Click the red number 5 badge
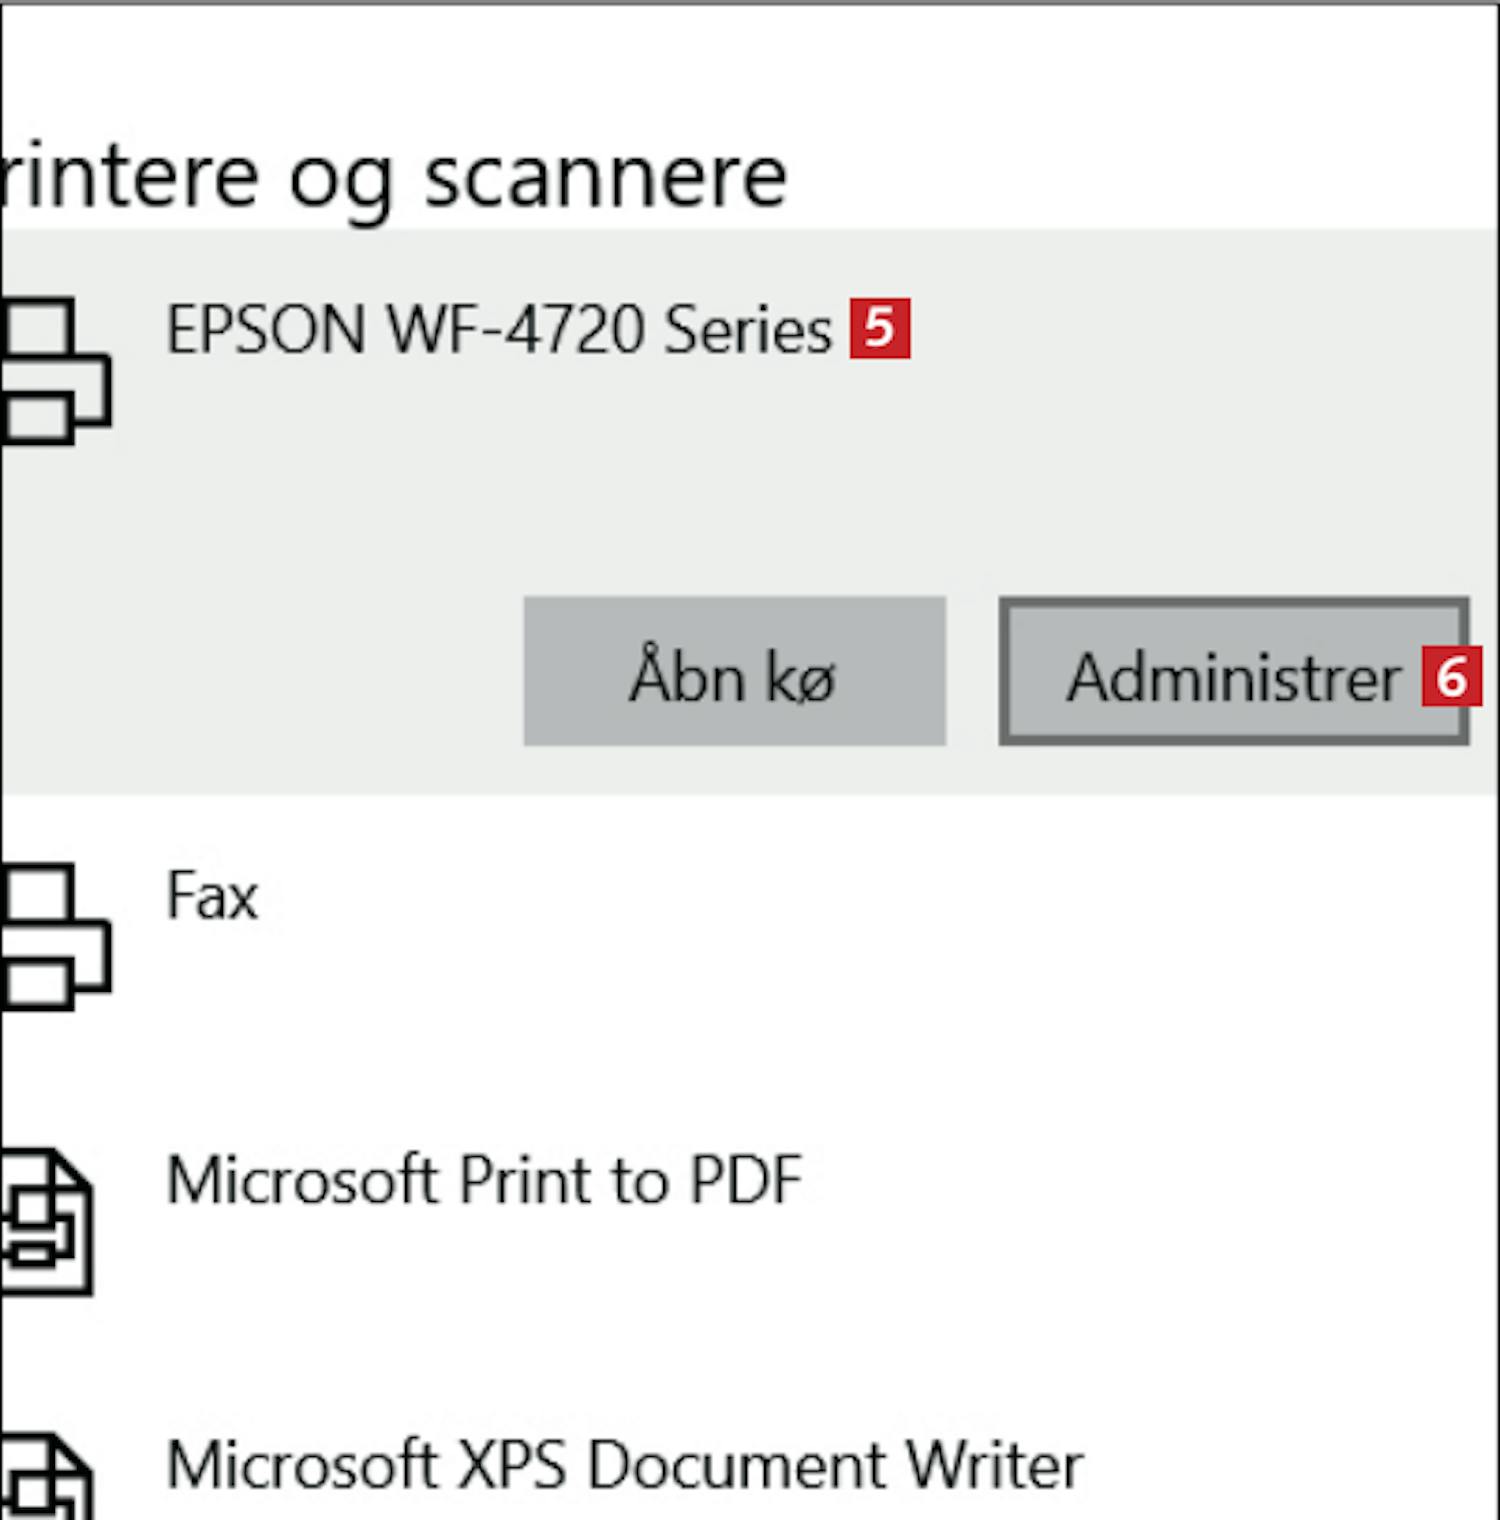 coord(880,327)
